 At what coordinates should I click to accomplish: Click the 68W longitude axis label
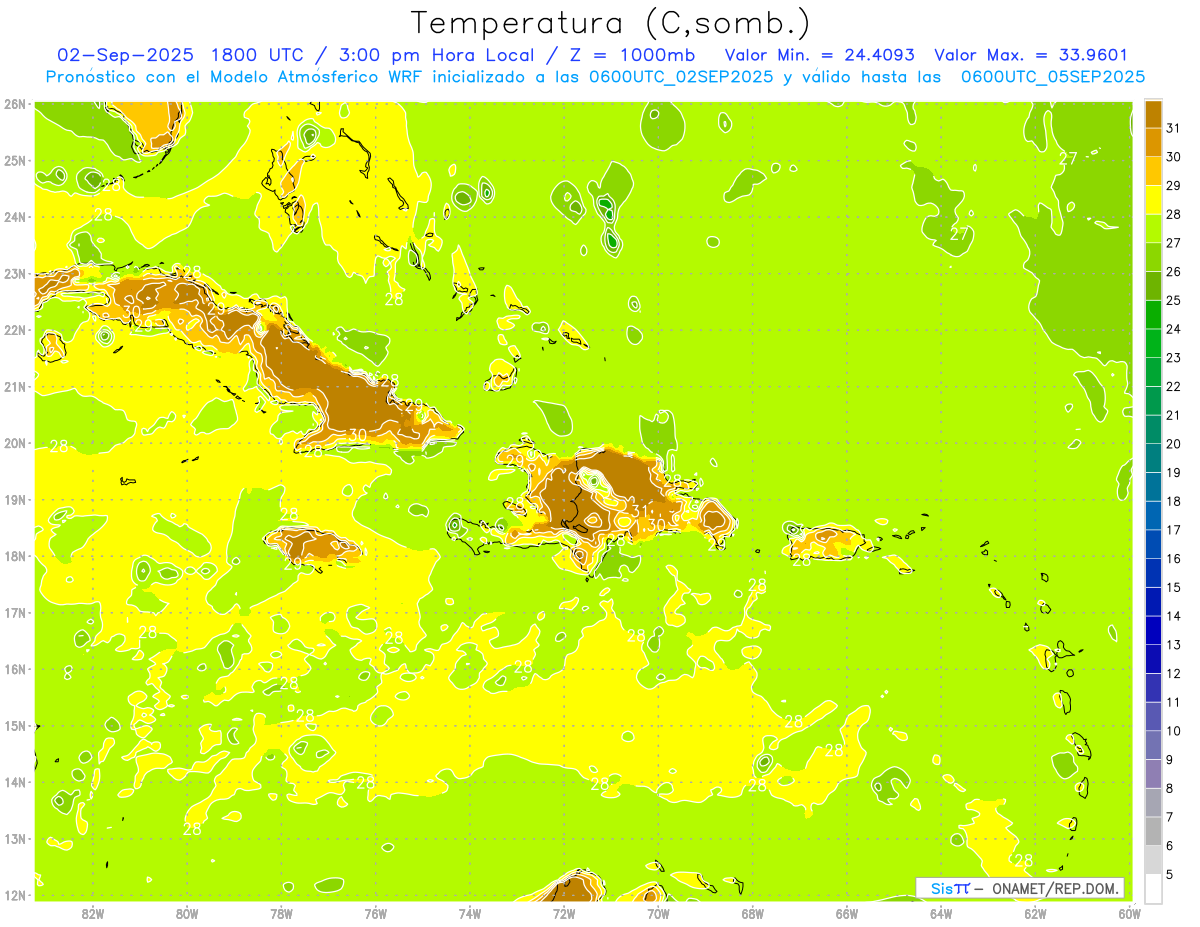(753, 913)
